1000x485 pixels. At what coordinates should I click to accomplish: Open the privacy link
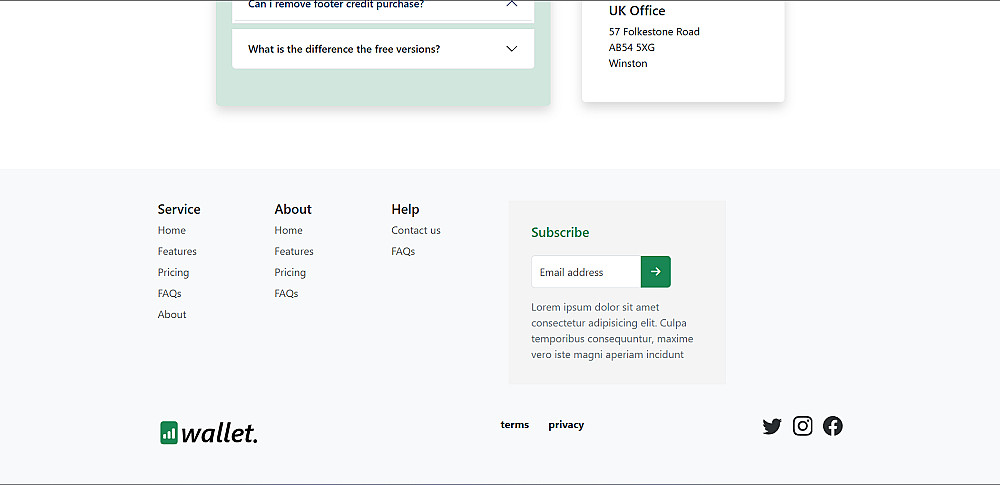[x=566, y=425]
